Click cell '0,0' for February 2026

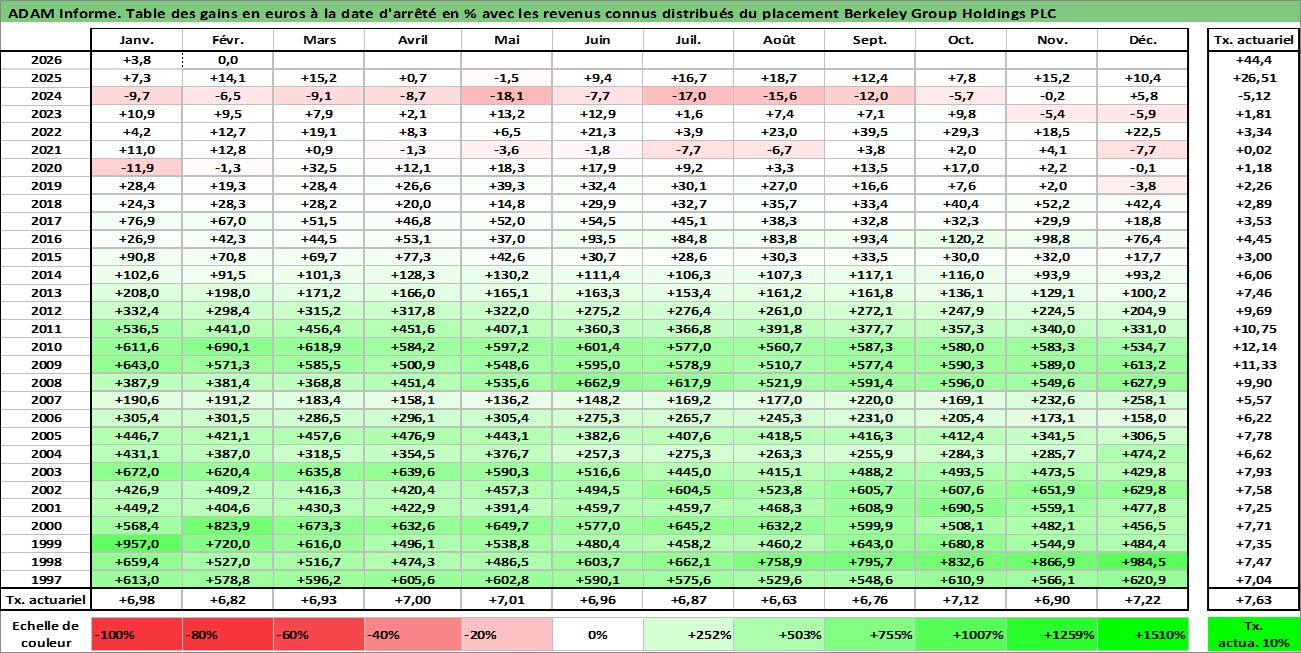pyautogui.click(x=228, y=59)
